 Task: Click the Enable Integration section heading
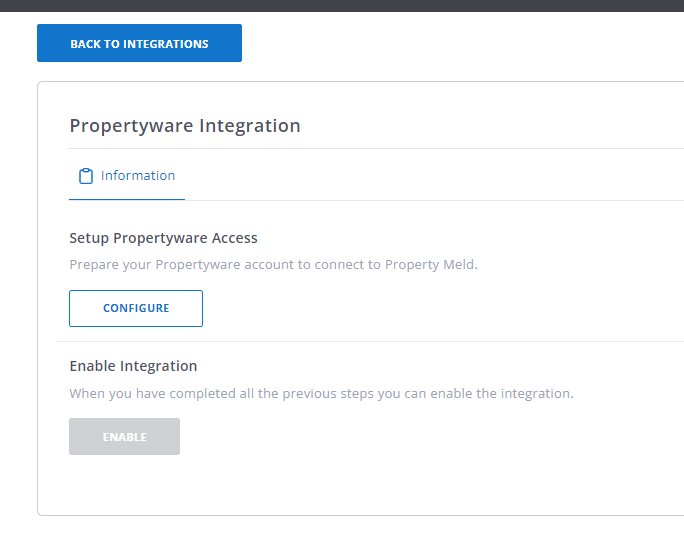coord(133,366)
